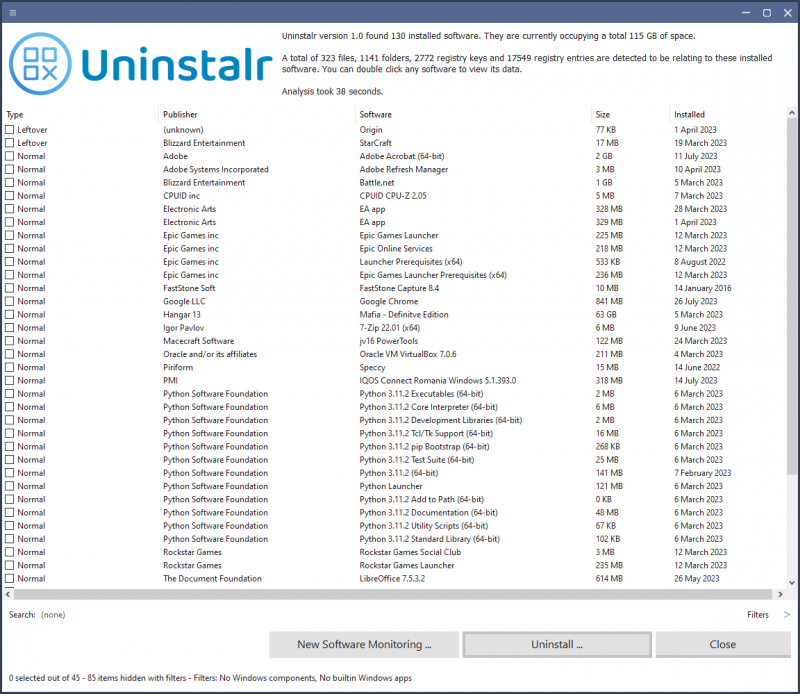
Task: Check Battle.net for uninstallation
Action: pyautogui.click(x=10, y=182)
